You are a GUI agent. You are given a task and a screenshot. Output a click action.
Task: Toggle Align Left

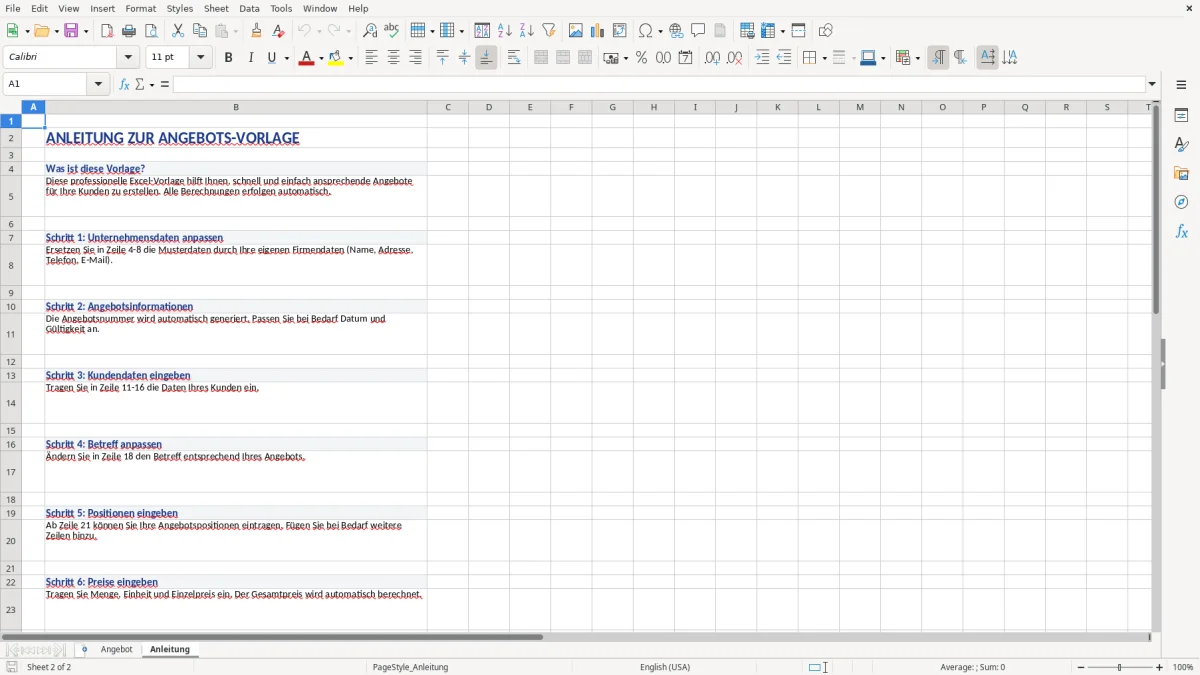pyautogui.click(x=372, y=58)
